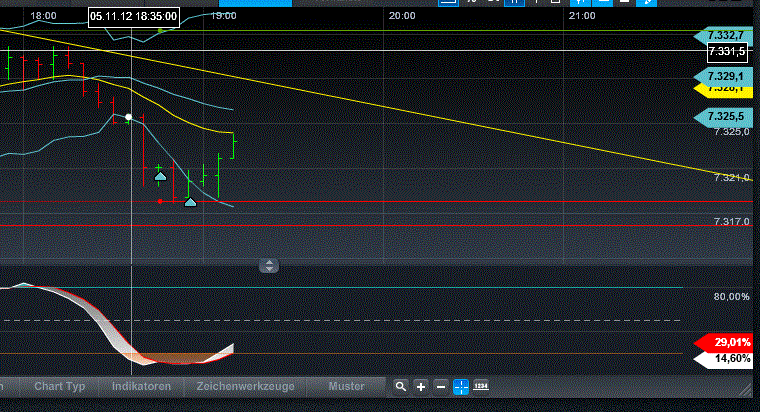Select the upper blue arrow marker on the chart
Image resolution: width=760 pixels, height=412 pixels.
coord(160,176)
